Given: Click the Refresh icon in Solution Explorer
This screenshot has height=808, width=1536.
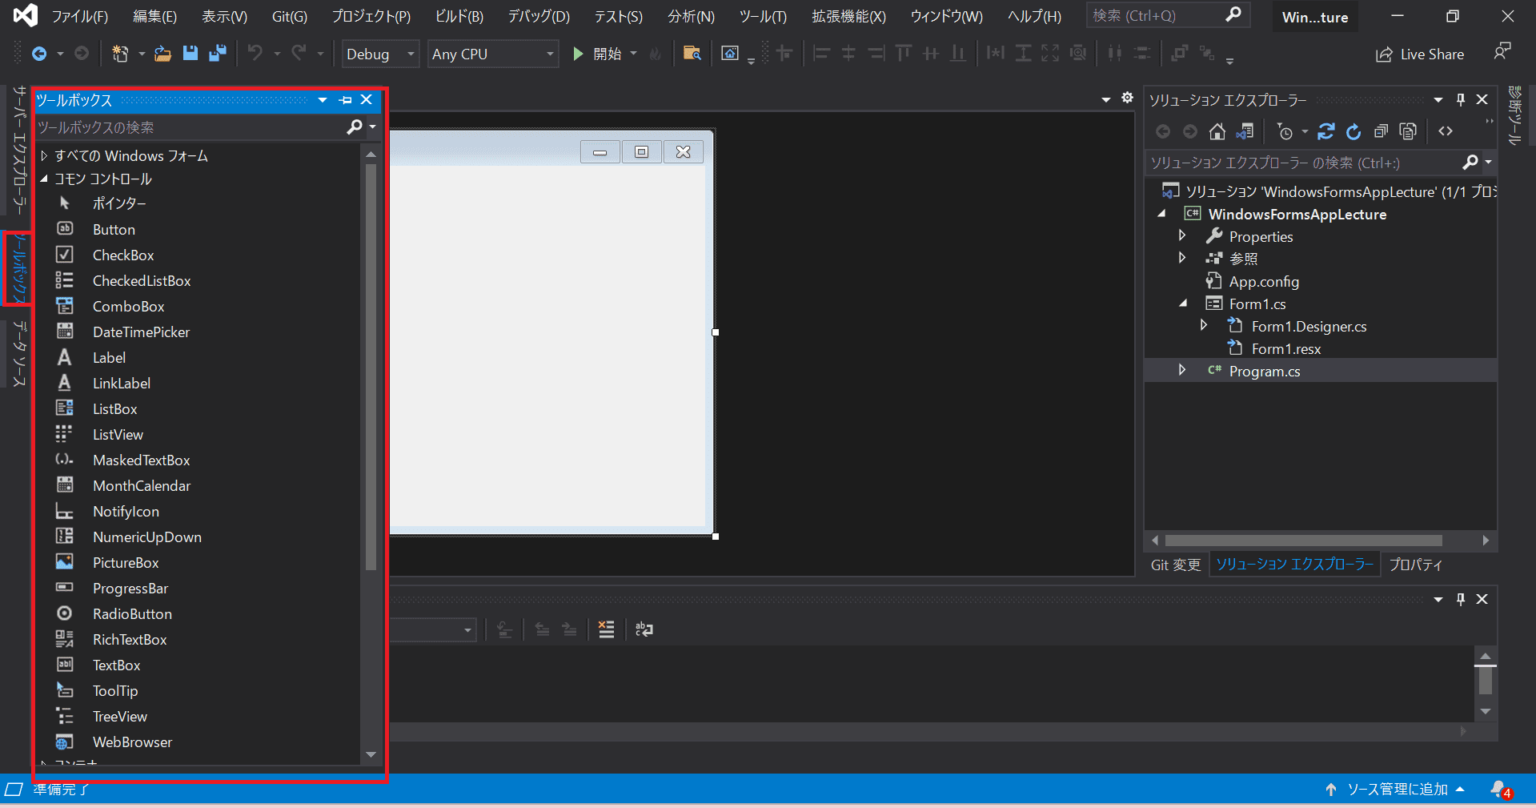Looking at the screenshot, I should point(1353,132).
